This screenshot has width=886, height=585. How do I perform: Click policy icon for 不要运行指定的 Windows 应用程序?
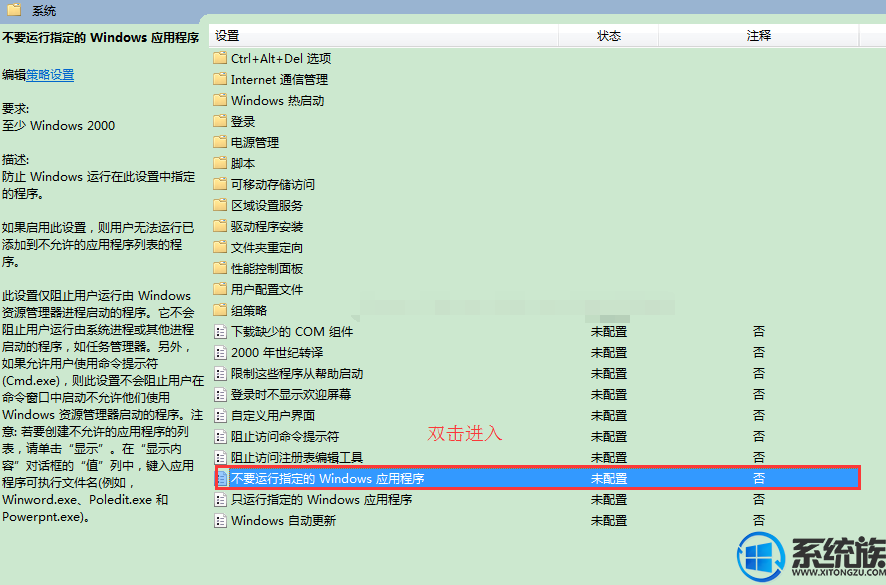(x=222, y=478)
